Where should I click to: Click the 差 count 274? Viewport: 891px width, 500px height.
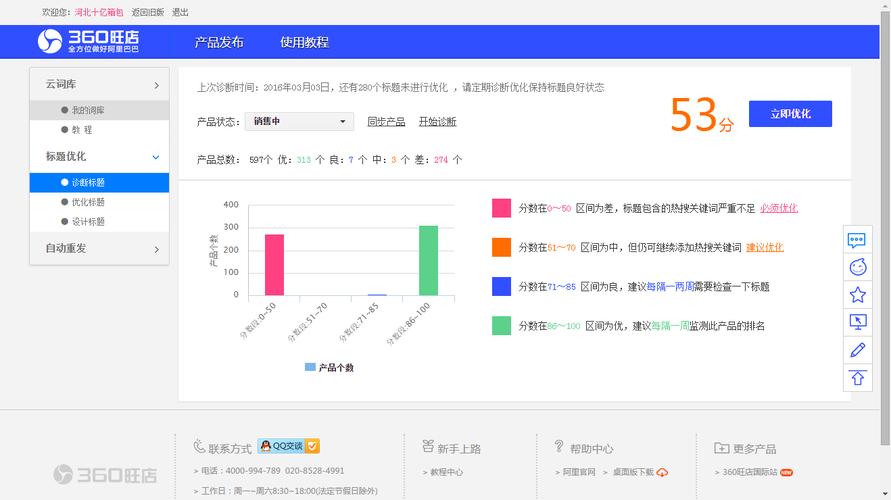(441, 160)
